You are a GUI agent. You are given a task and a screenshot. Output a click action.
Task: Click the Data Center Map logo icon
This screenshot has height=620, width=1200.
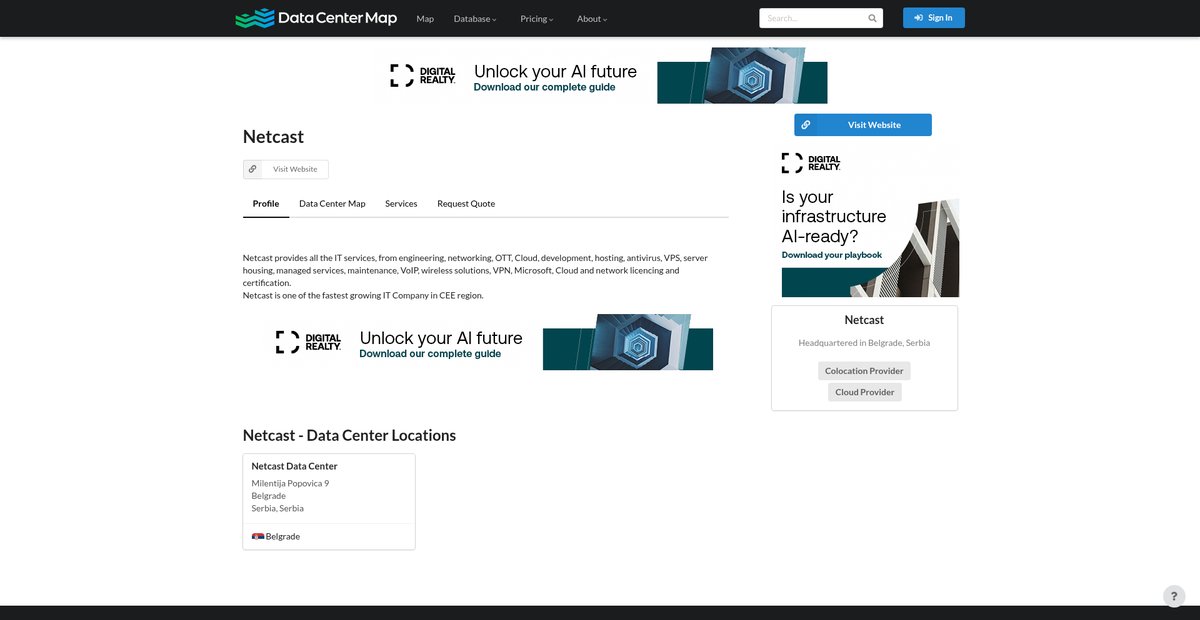[x=254, y=18]
